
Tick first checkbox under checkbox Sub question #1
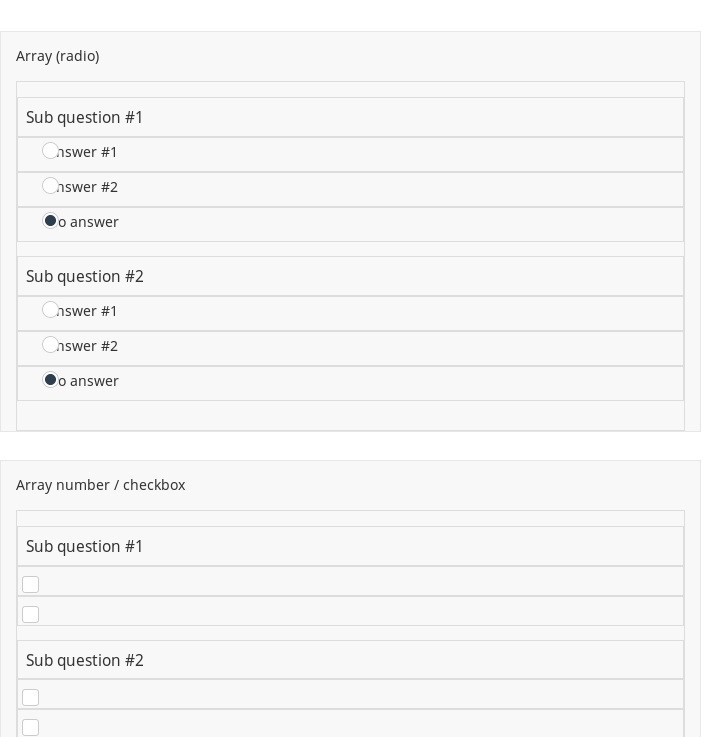(x=30, y=584)
